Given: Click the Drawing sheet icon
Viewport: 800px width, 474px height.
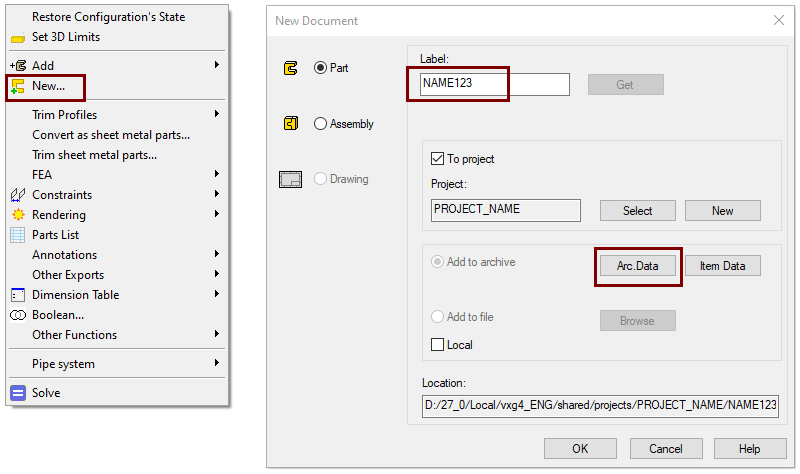Looking at the screenshot, I should point(290,180).
